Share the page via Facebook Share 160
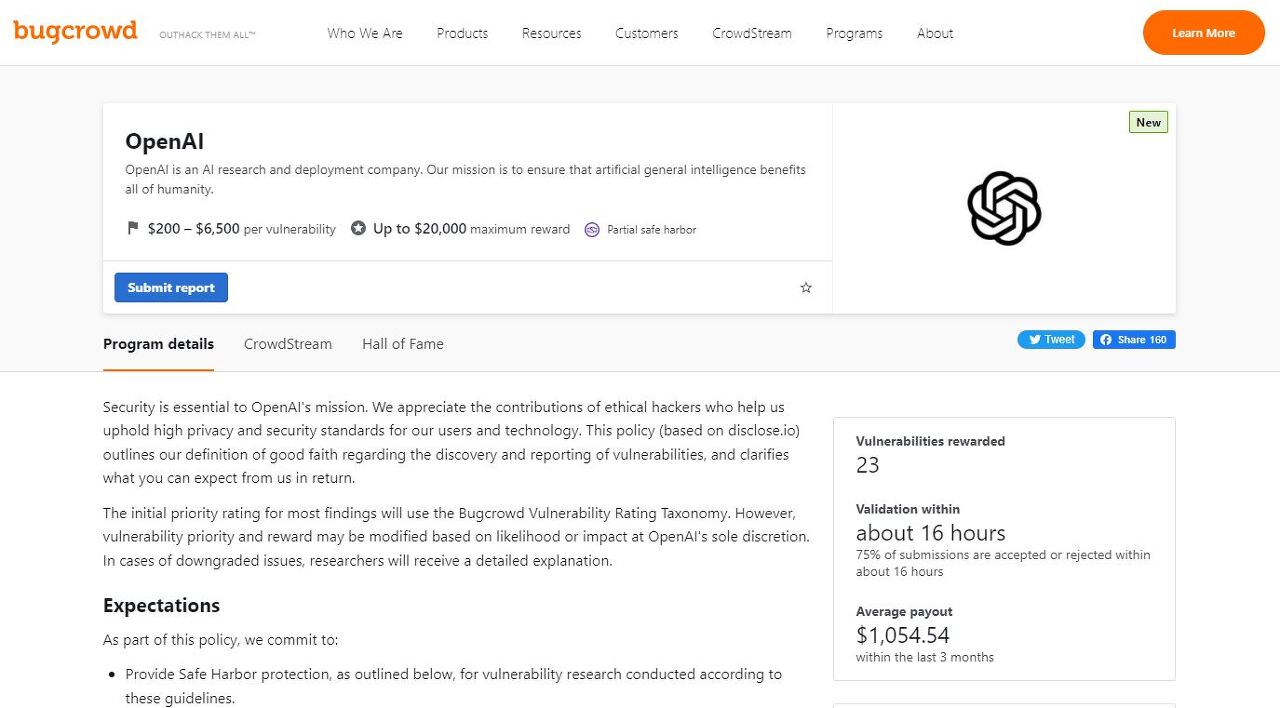 tap(1134, 340)
